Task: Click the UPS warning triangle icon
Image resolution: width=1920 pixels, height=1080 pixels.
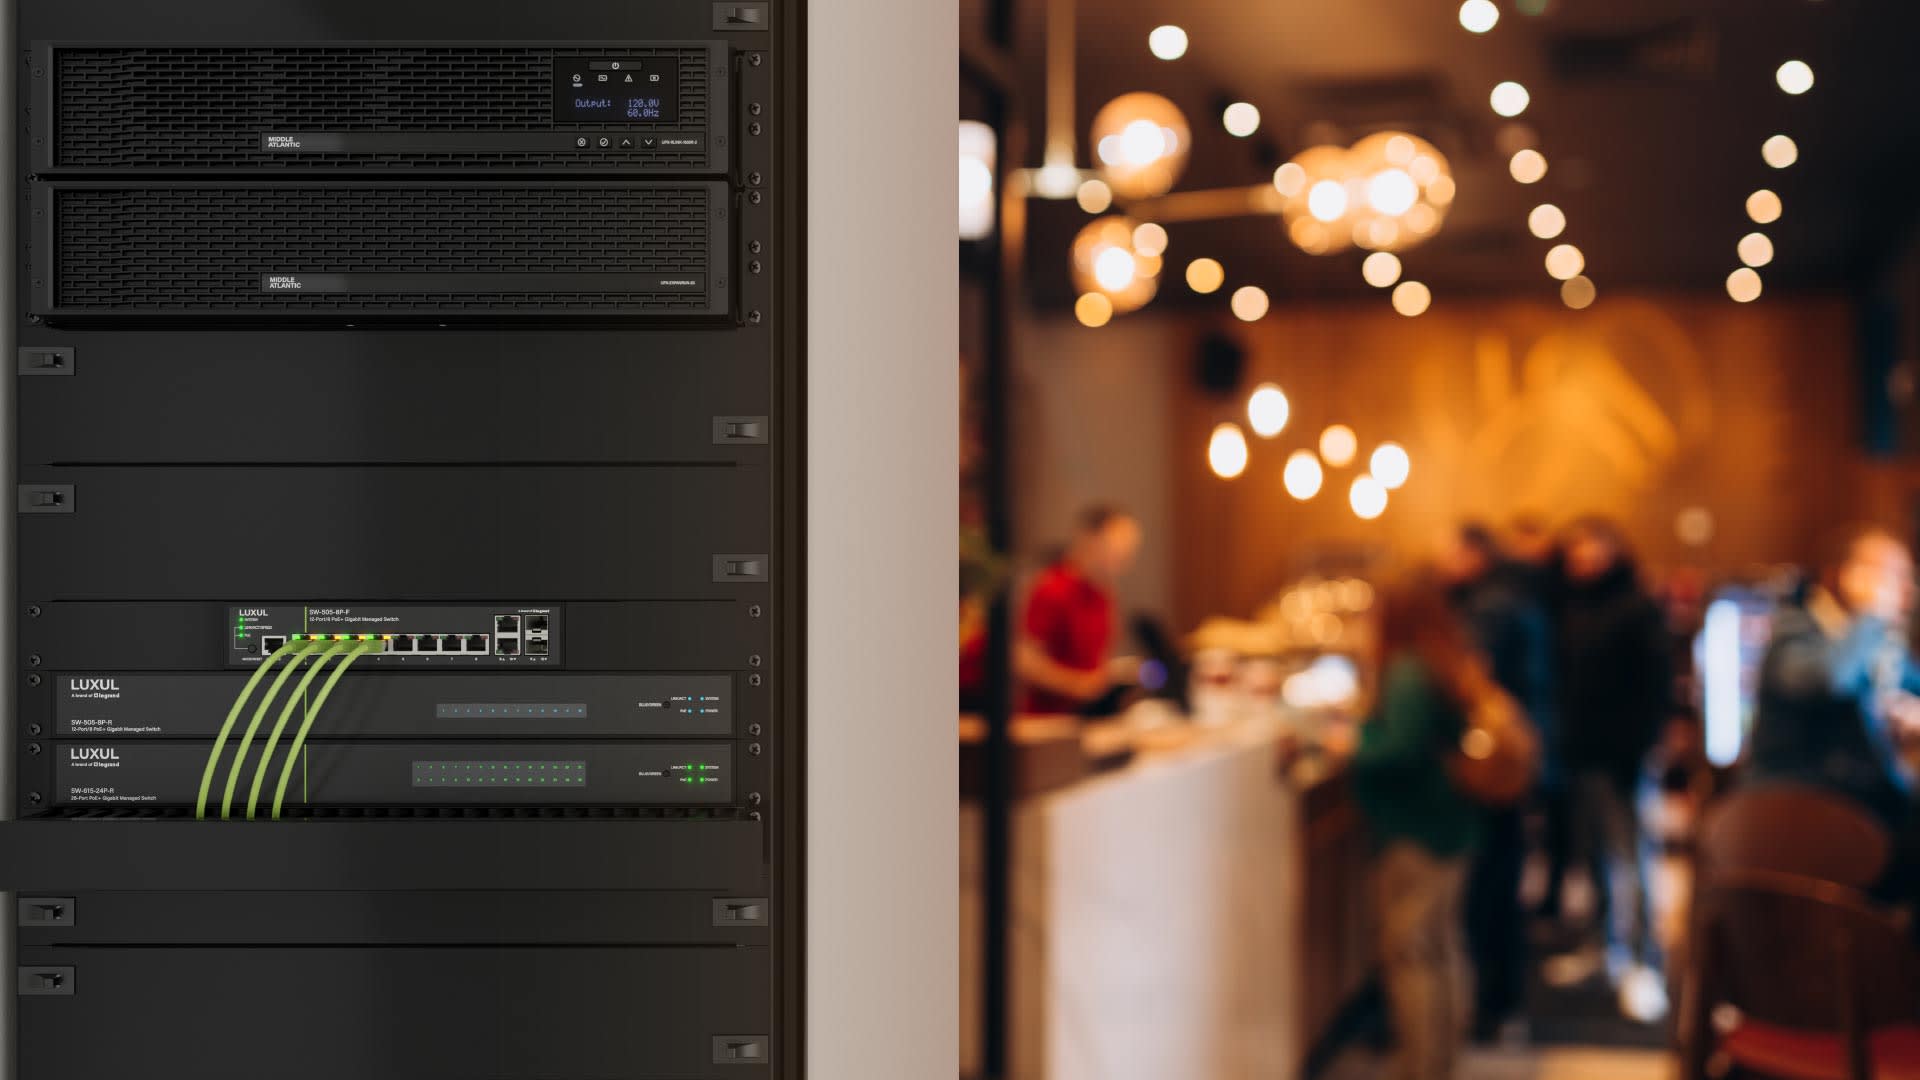Action: pos(628,78)
